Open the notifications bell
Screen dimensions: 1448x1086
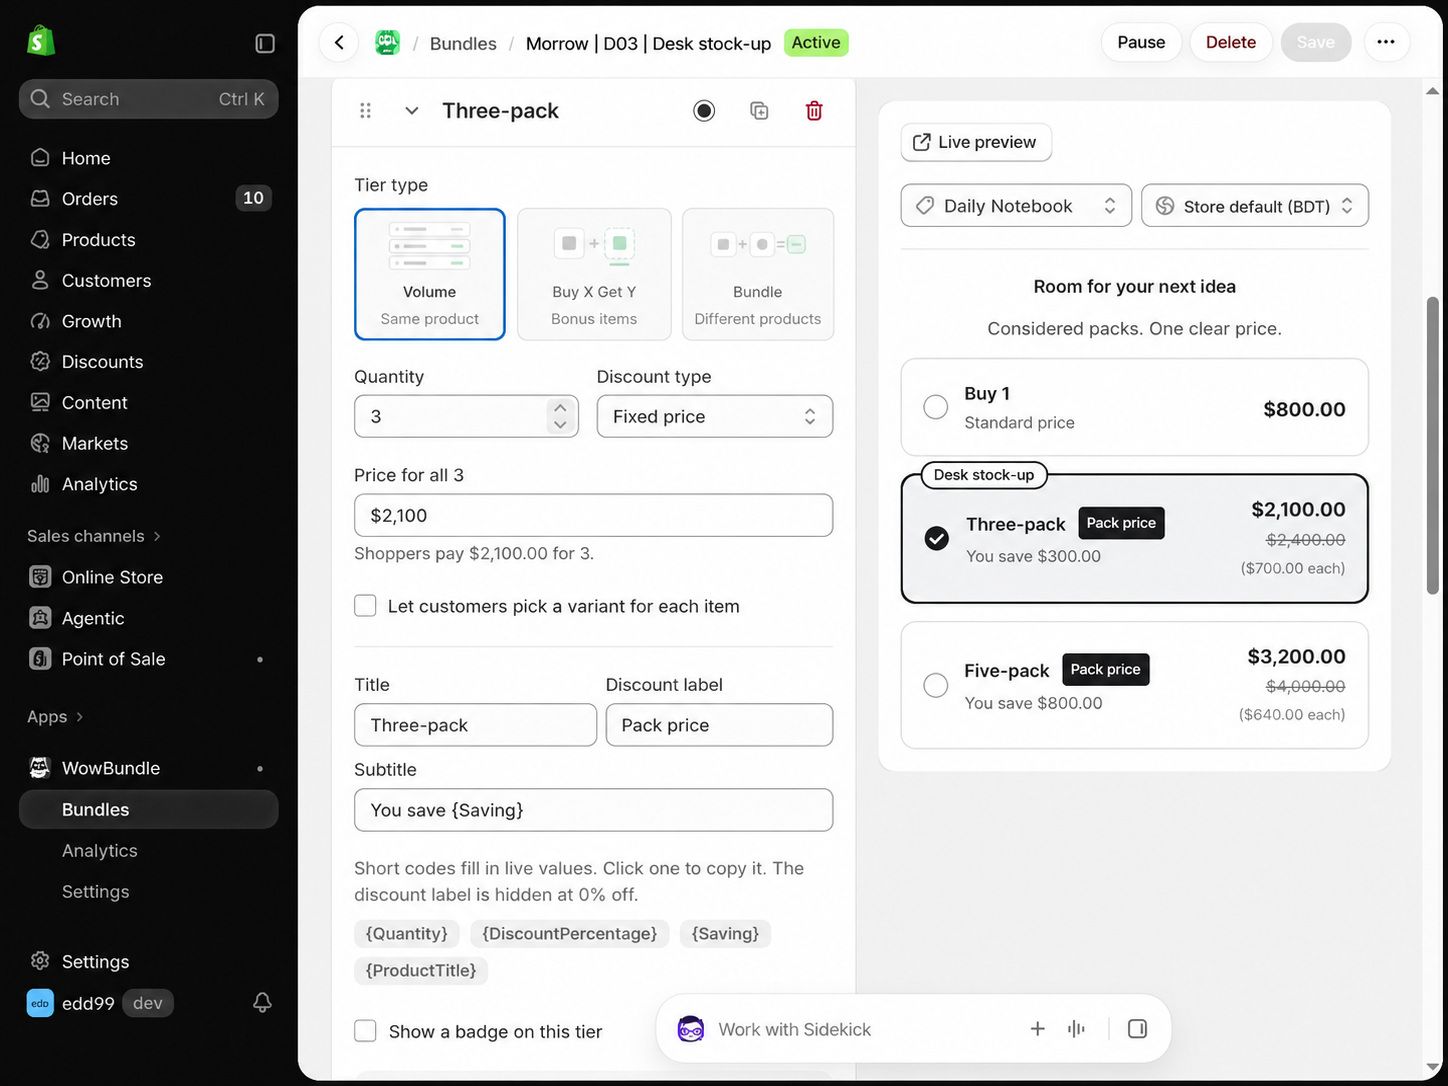pos(262,1002)
